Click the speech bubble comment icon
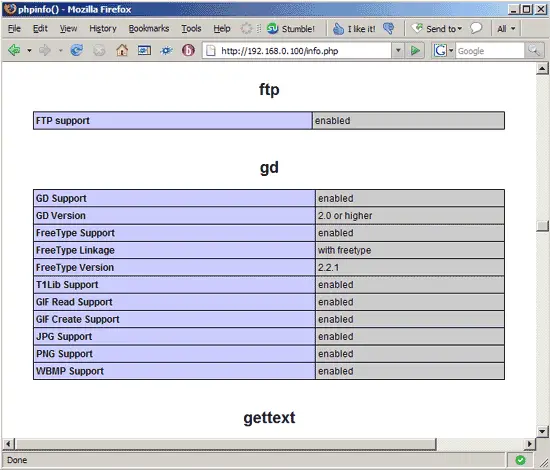550x470 pixels. [476, 28]
